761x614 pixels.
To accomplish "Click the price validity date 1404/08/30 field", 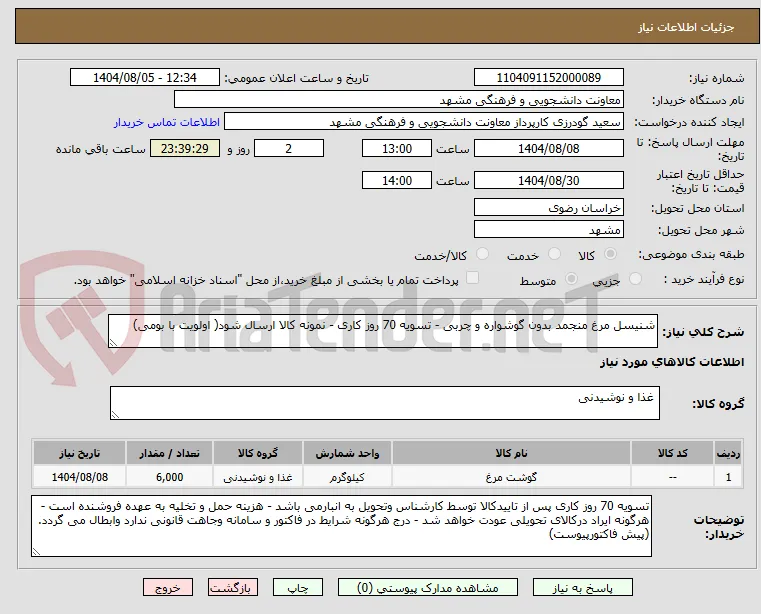I will tap(549, 181).
